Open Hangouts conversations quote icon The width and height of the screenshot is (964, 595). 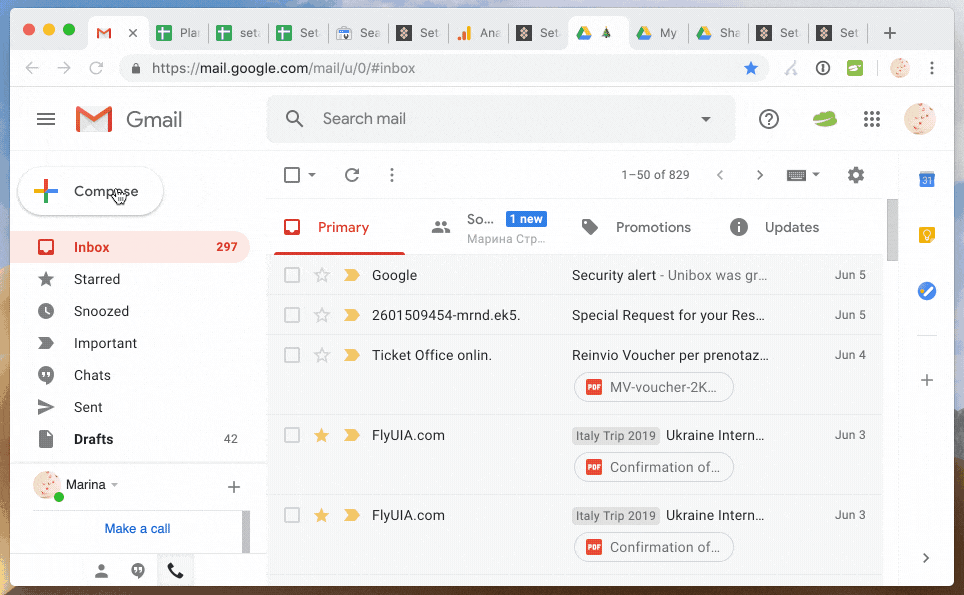tap(138, 571)
